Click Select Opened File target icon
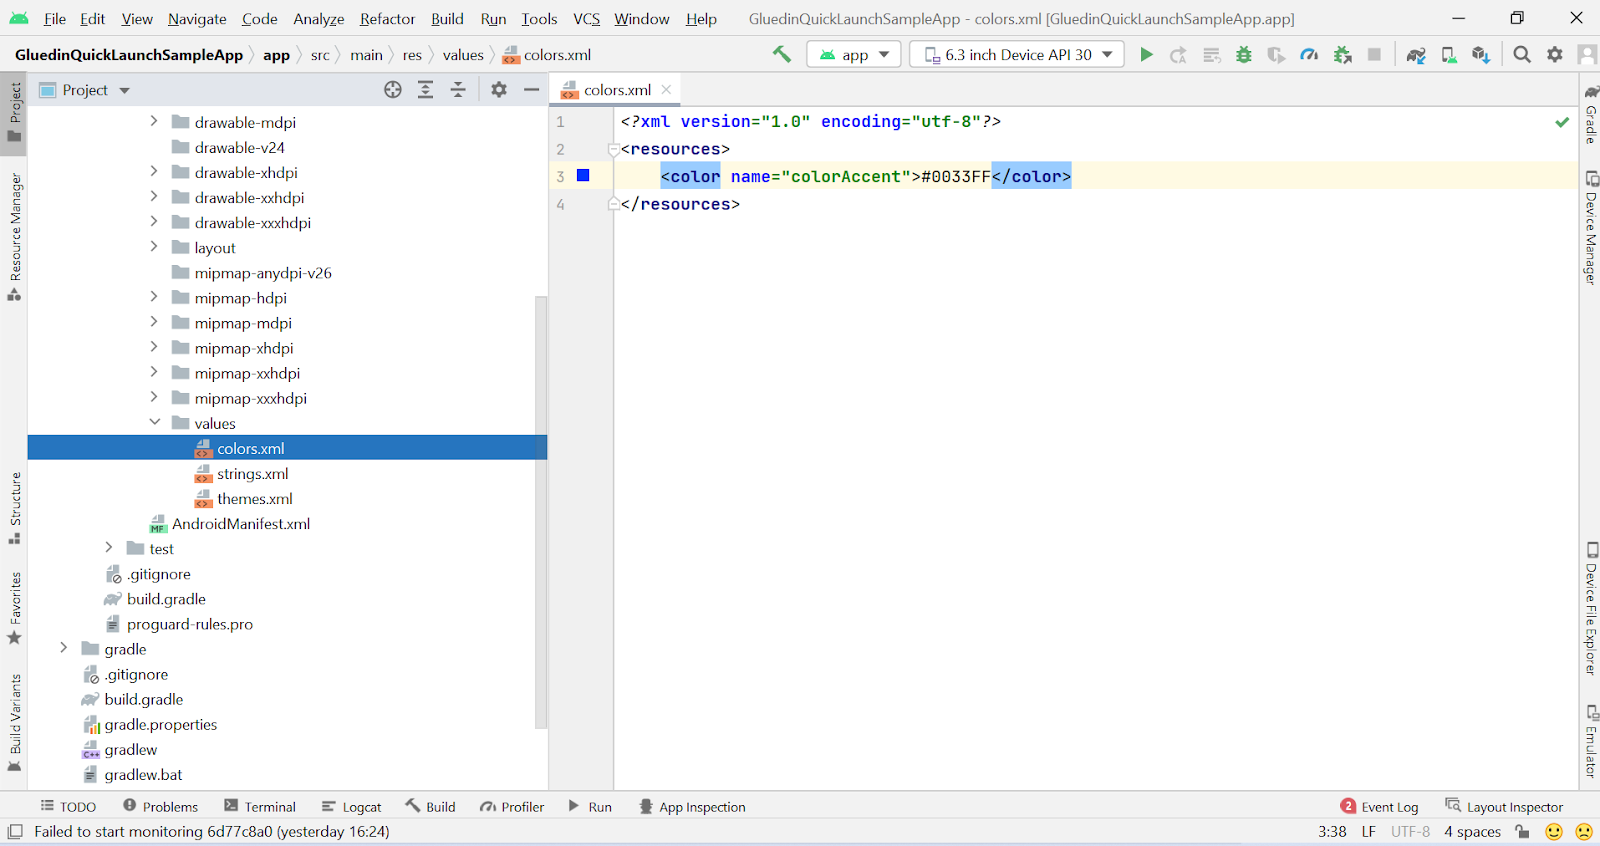Image resolution: width=1600 pixels, height=846 pixels. [x=393, y=90]
